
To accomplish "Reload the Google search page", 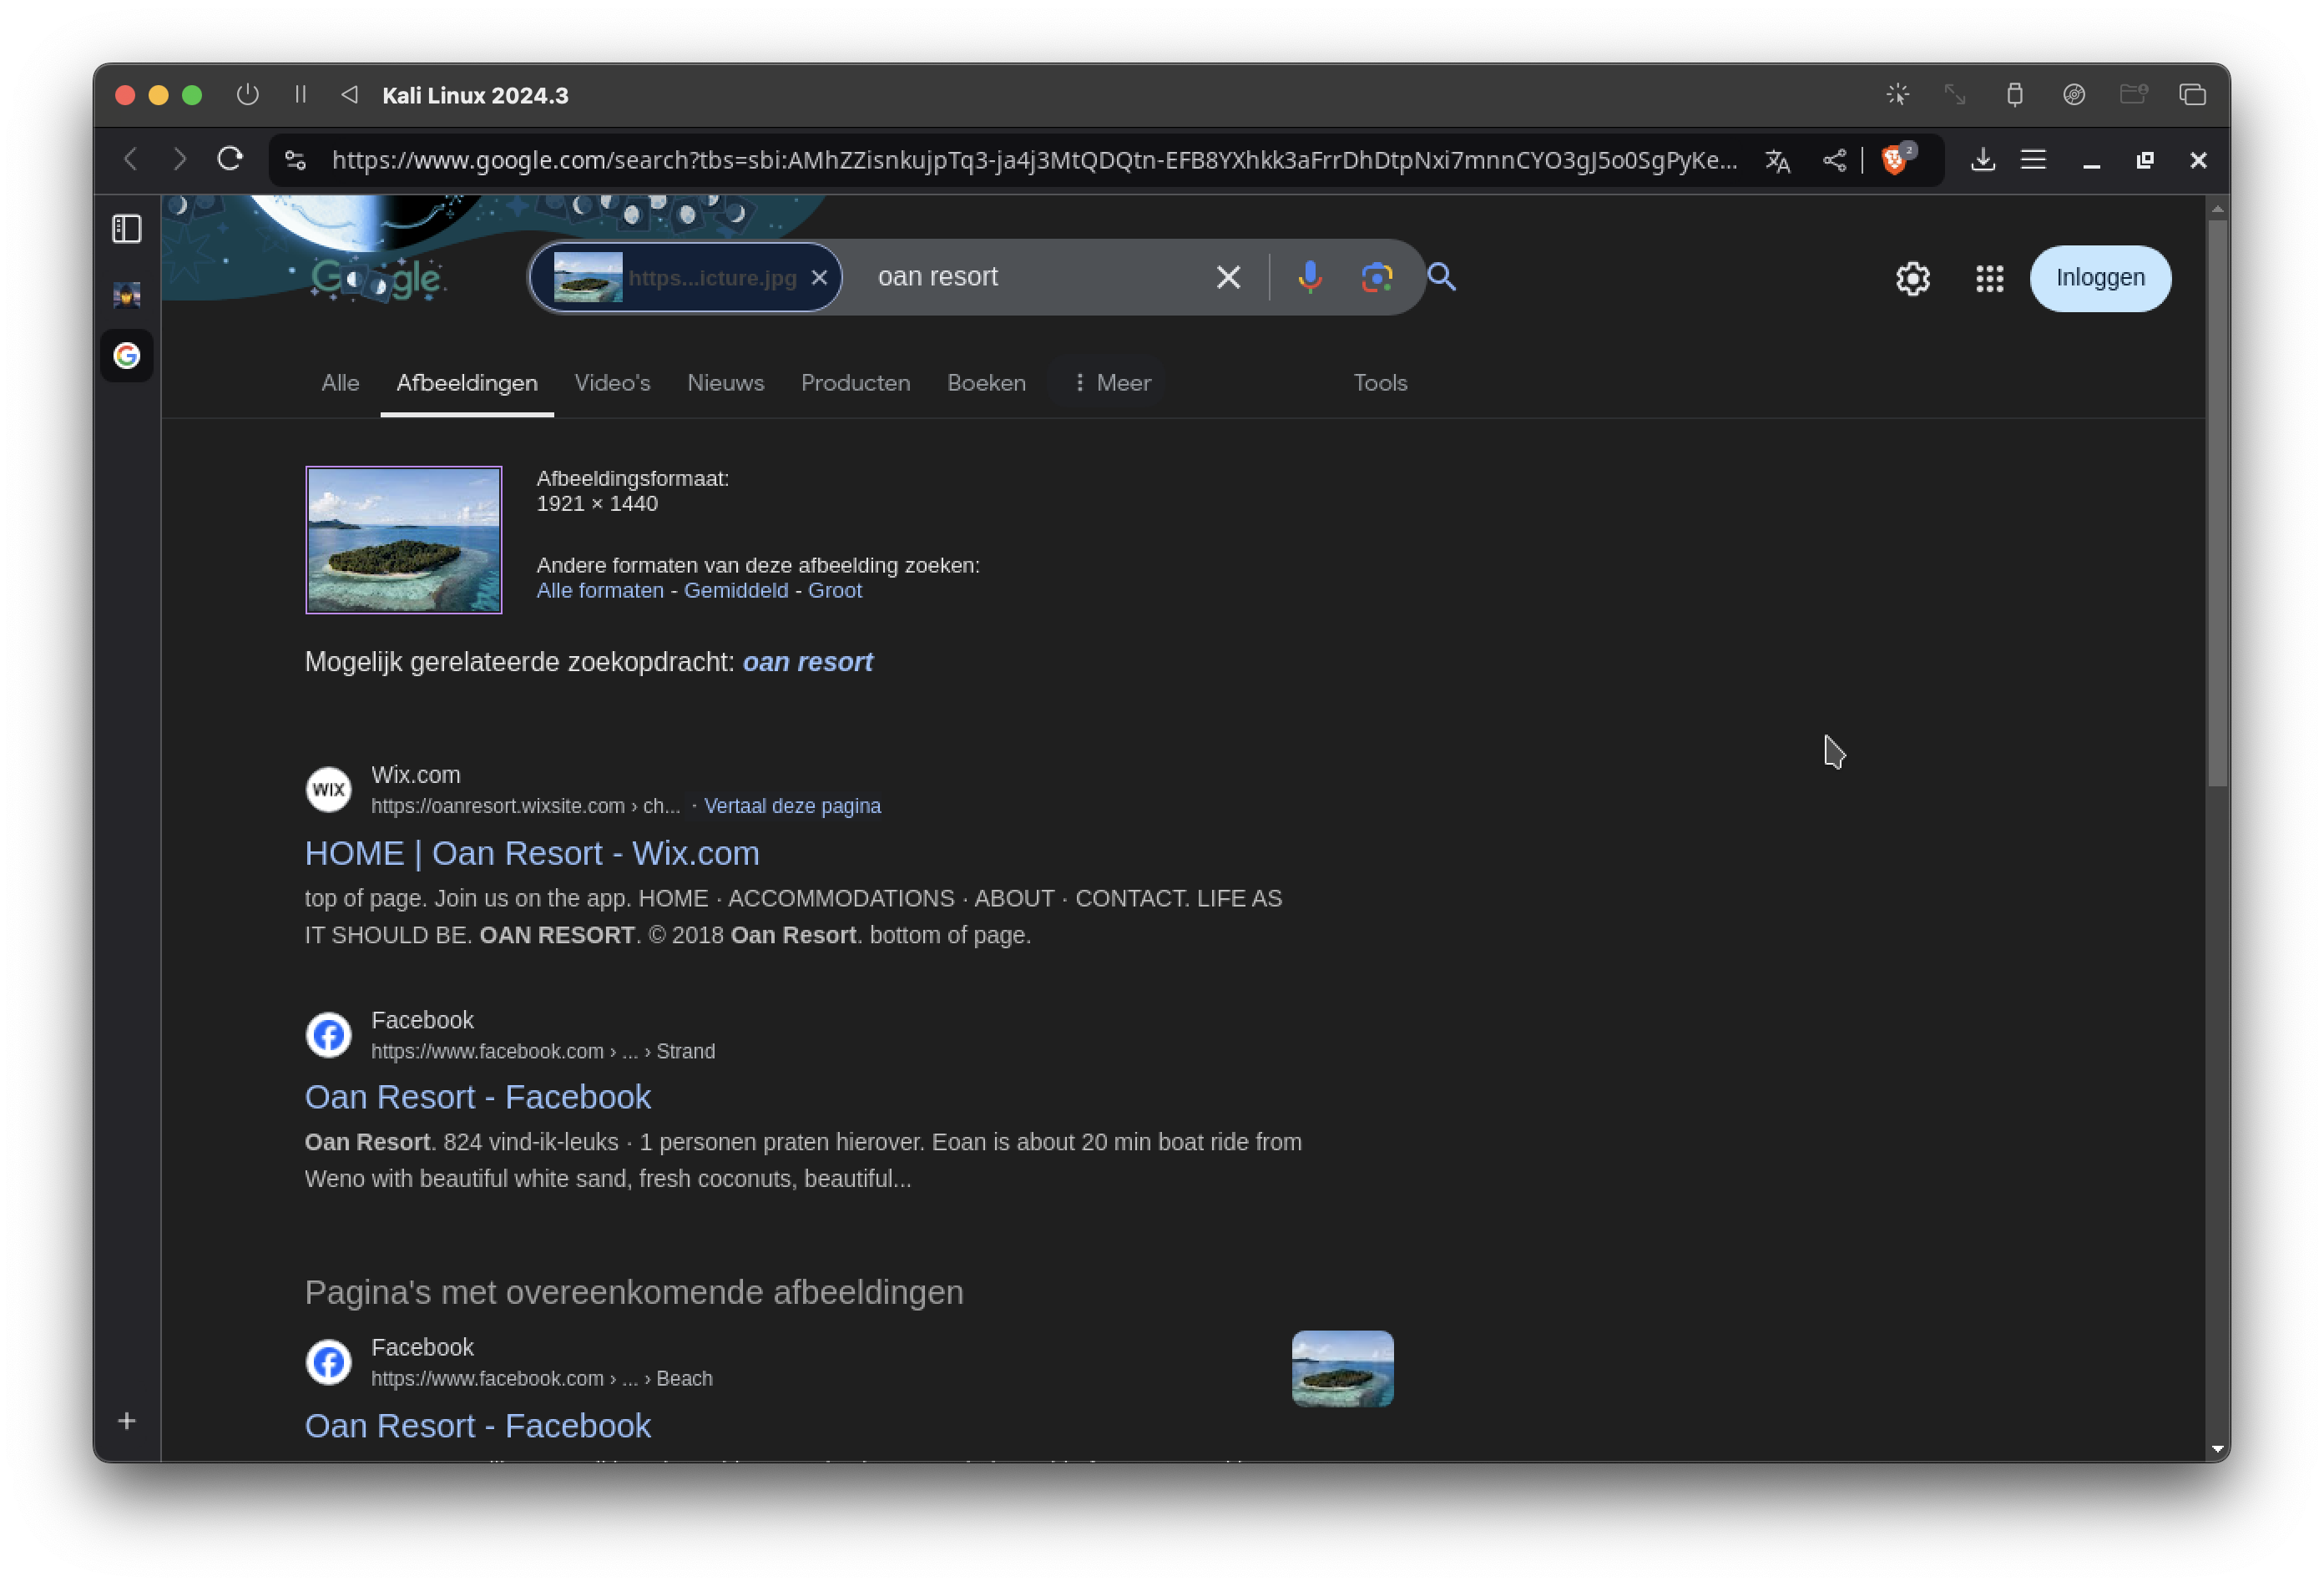I will point(230,160).
